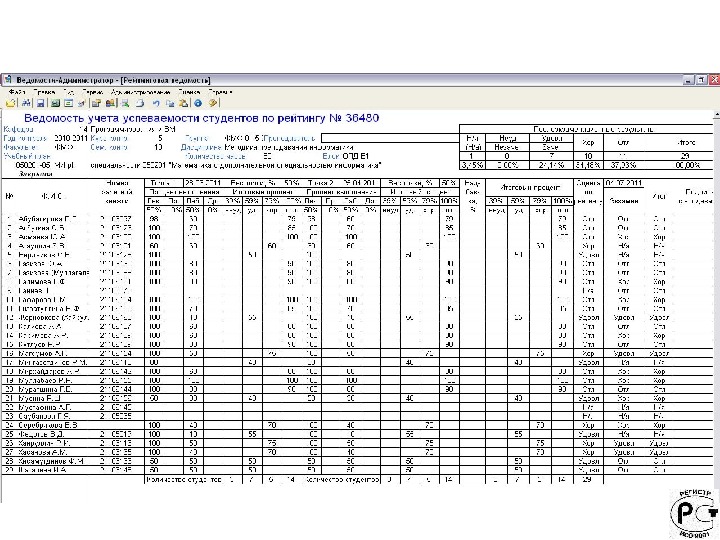Click the blue globe toolbar icon
Viewport: 720px width, 540px height.
click(x=198, y=103)
